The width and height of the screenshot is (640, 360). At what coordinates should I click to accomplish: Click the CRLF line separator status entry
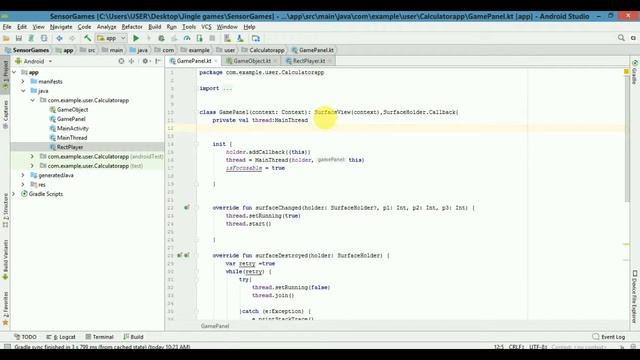click(516, 347)
